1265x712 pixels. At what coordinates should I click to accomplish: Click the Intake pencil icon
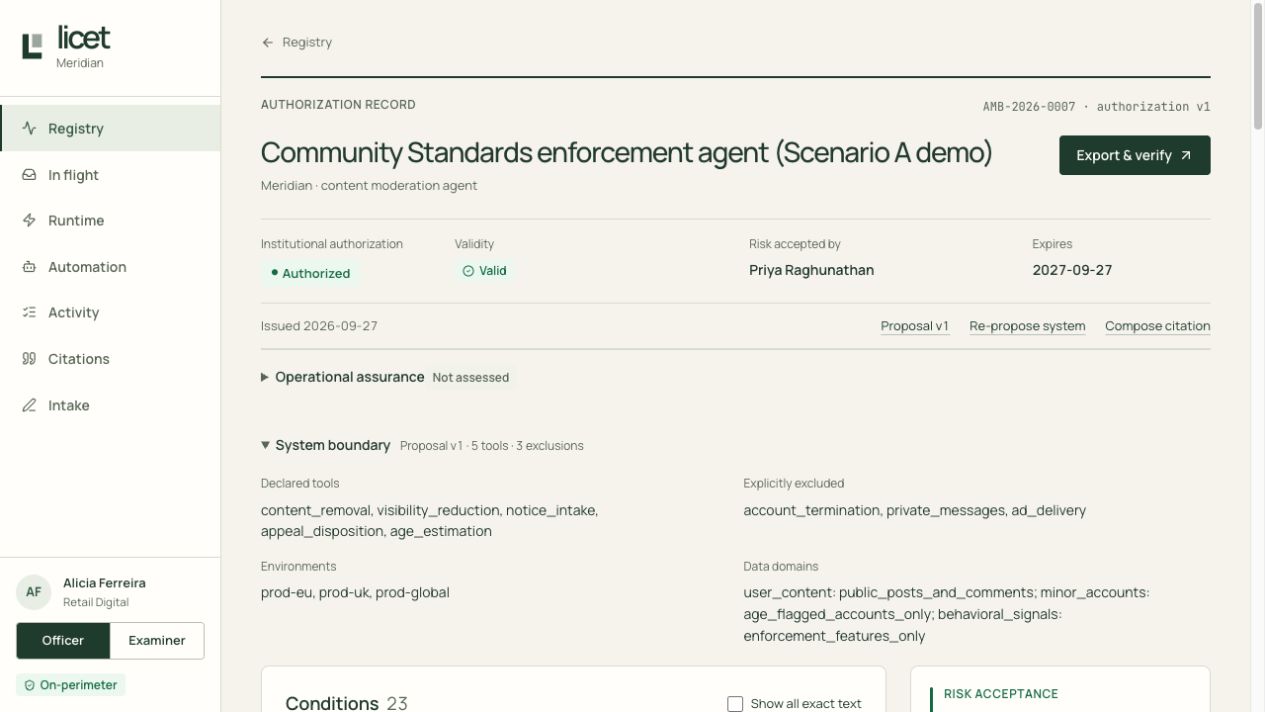(x=29, y=405)
